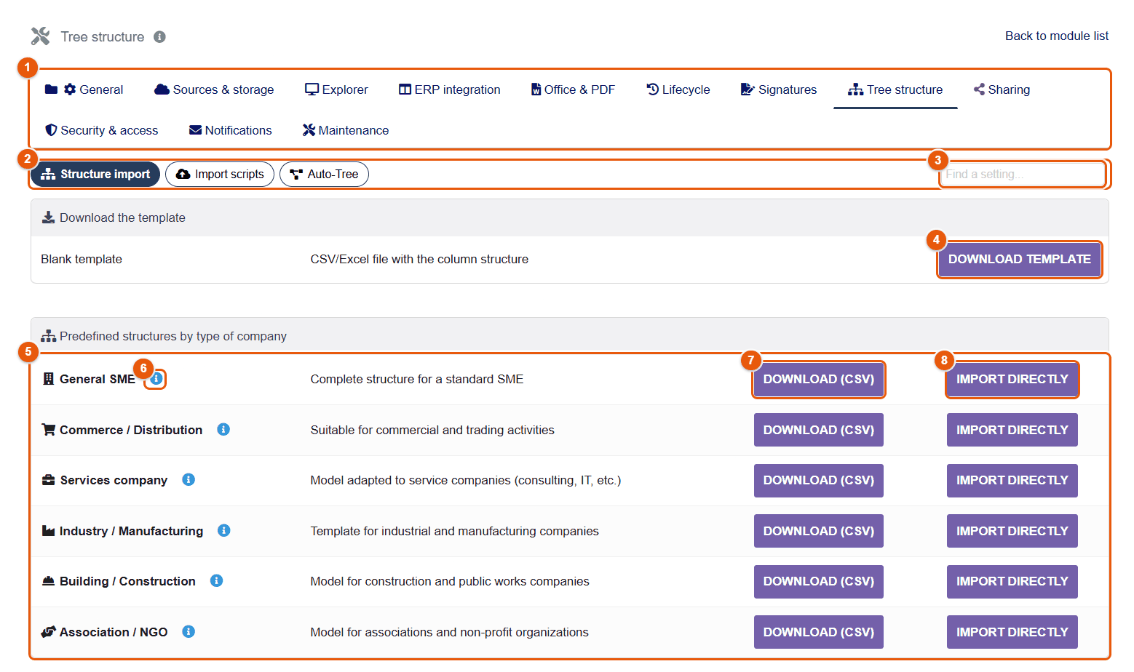Import the General SME structure directly
The height and width of the screenshot is (672, 1134).
point(1012,379)
